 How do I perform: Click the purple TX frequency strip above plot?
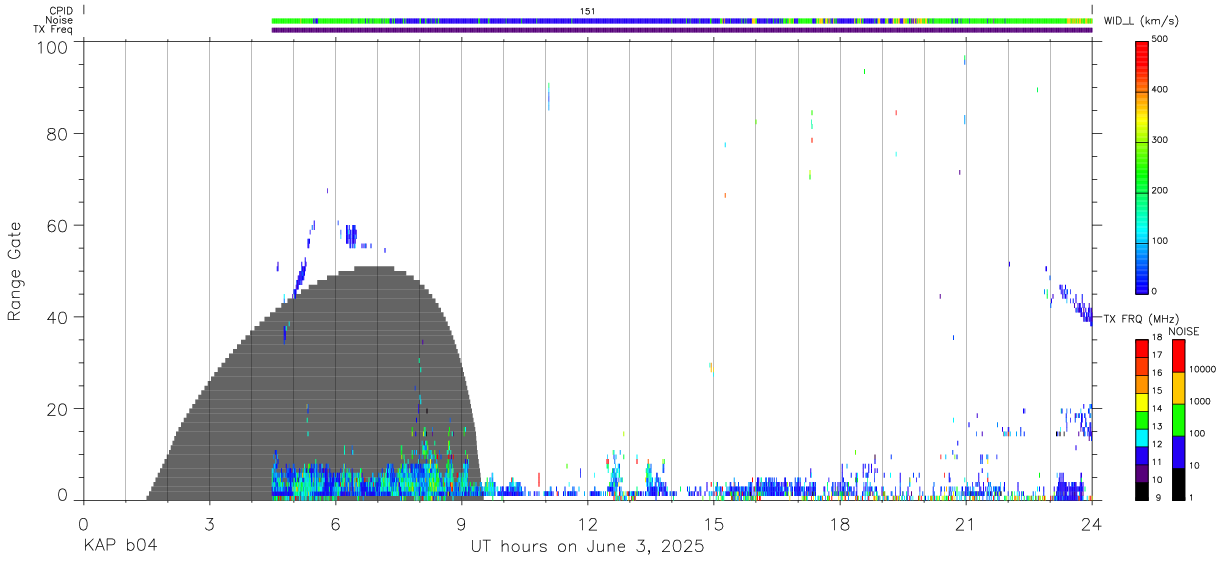(x=682, y=30)
